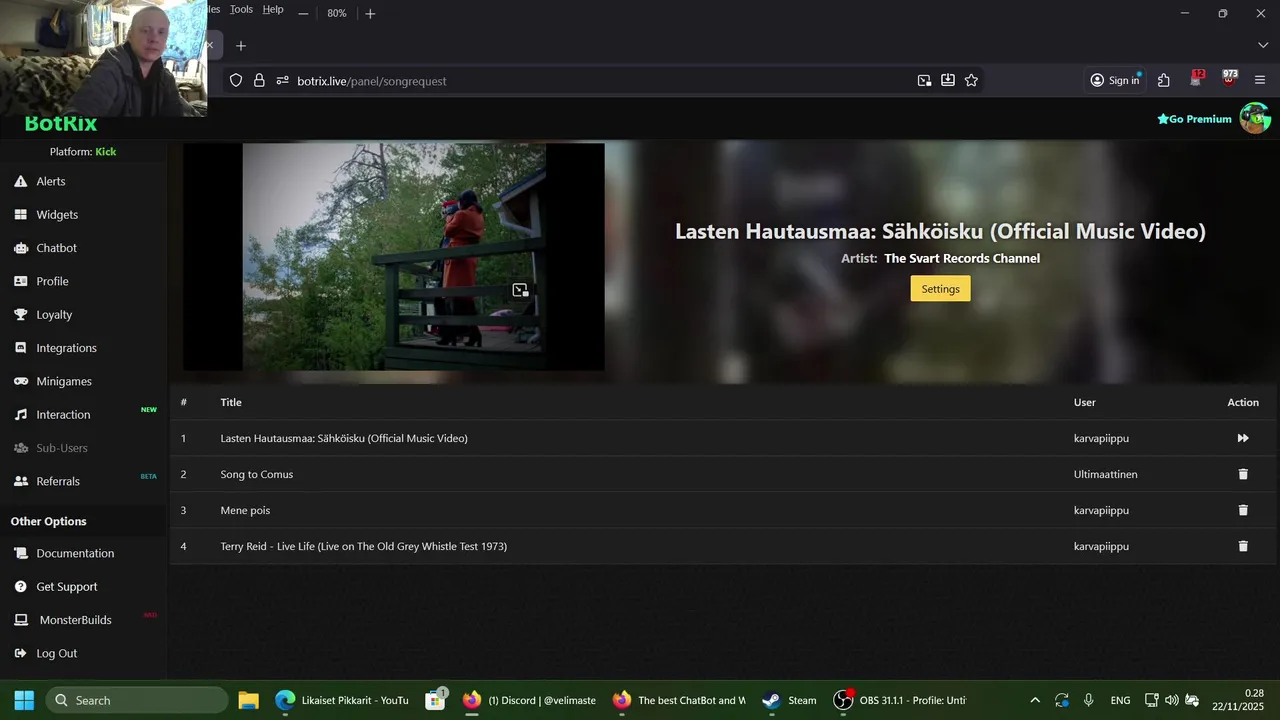Image resolution: width=1280 pixels, height=720 pixels.
Task: Switch to the Steam taskbar item
Action: tap(790, 700)
